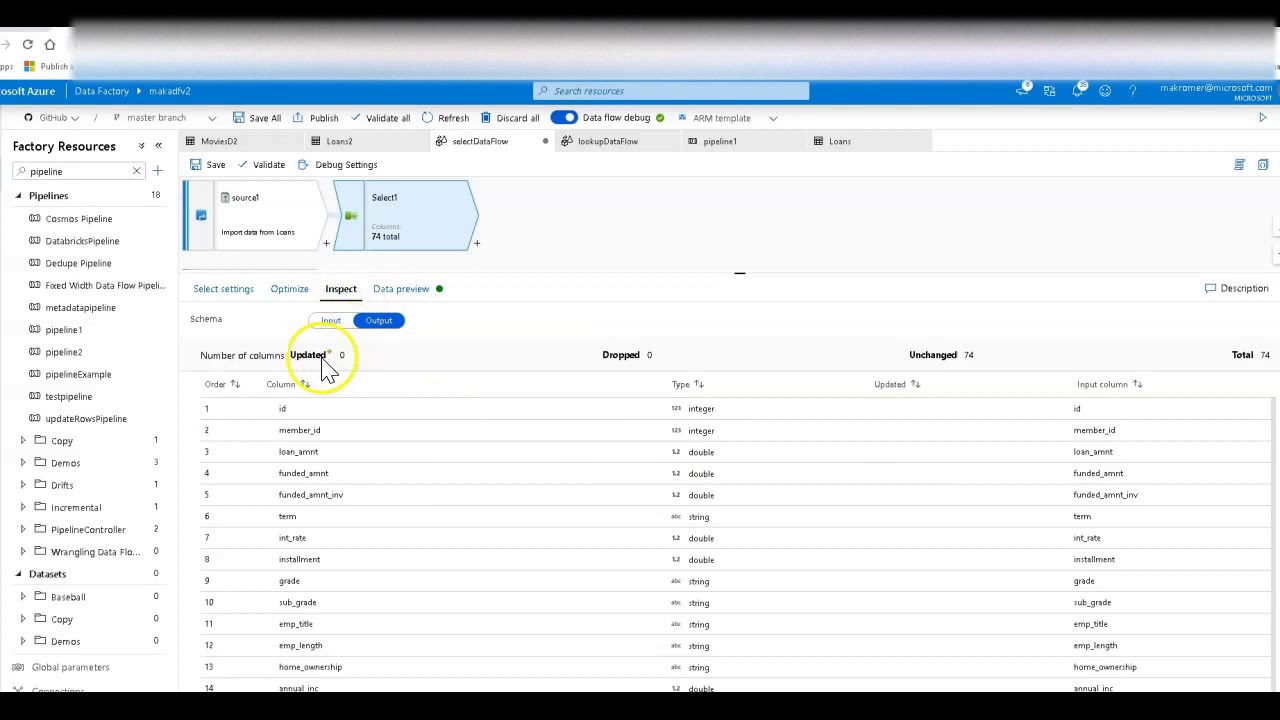This screenshot has height=720, width=1280.
Task: Expand the PipelineController folder
Action: click(x=23, y=529)
